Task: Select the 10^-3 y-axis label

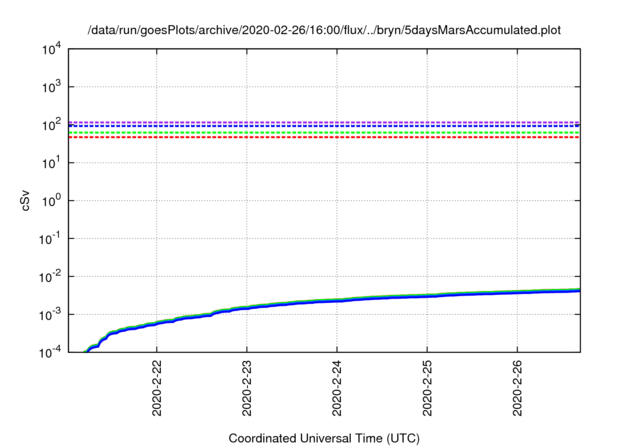Action: (50, 315)
